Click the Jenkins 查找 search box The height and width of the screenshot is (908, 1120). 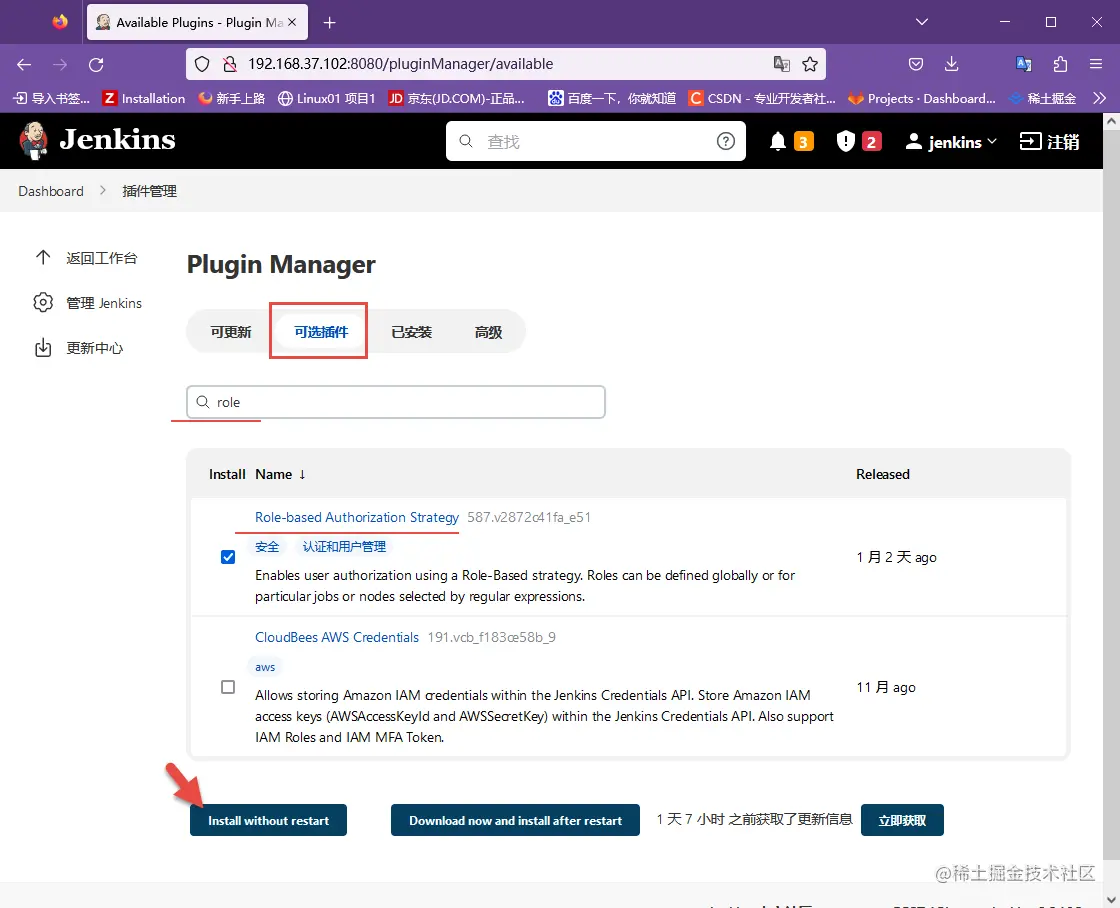point(596,141)
